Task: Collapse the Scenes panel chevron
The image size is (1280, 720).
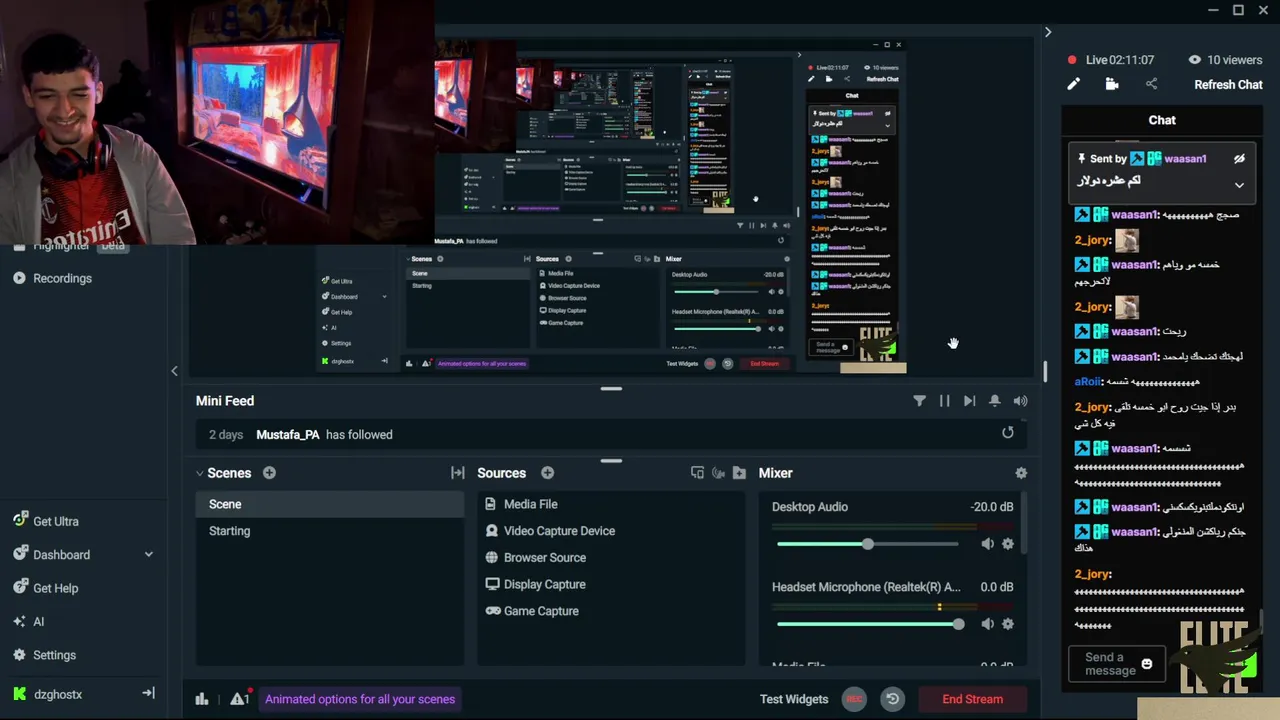Action: [x=199, y=473]
